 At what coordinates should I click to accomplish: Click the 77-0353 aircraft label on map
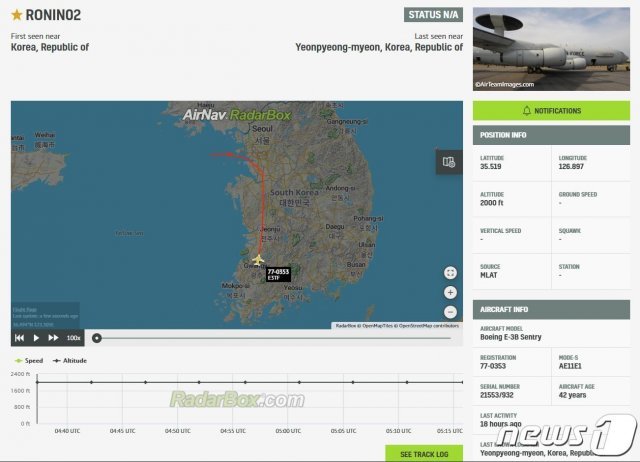click(277, 274)
